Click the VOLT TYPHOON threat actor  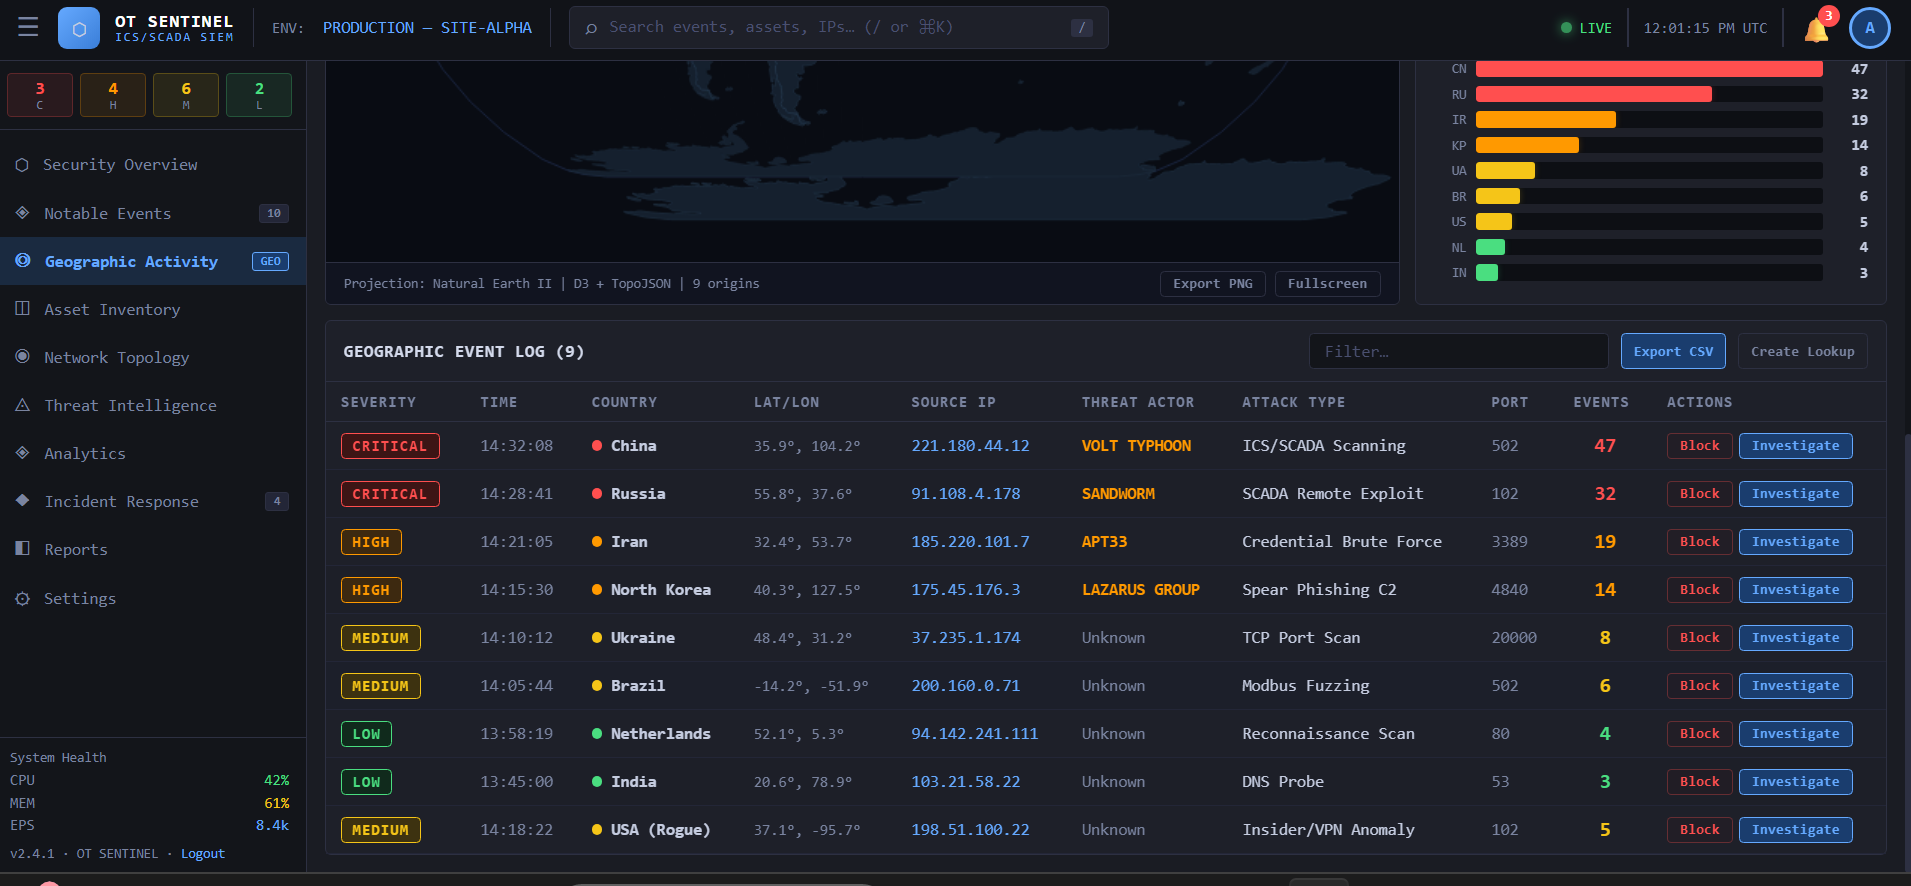pyautogui.click(x=1136, y=446)
